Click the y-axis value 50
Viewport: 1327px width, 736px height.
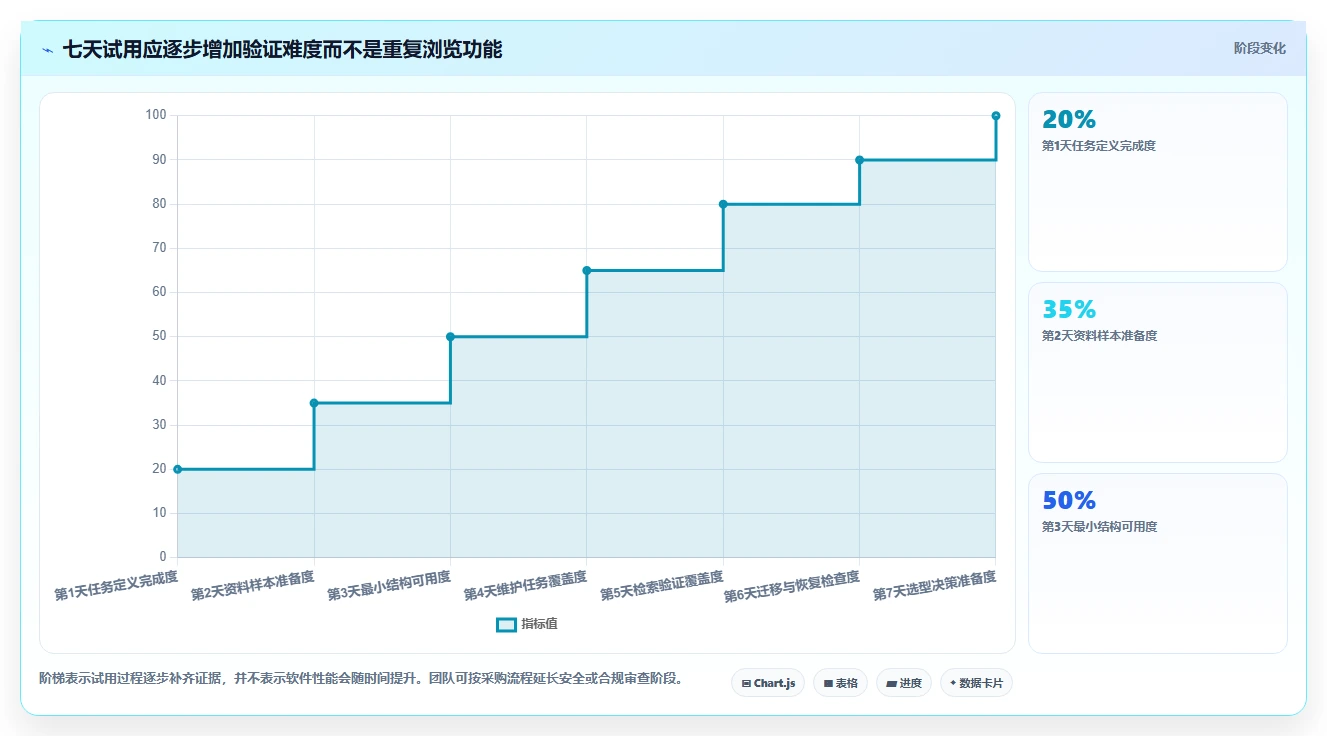[x=159, y=336]
